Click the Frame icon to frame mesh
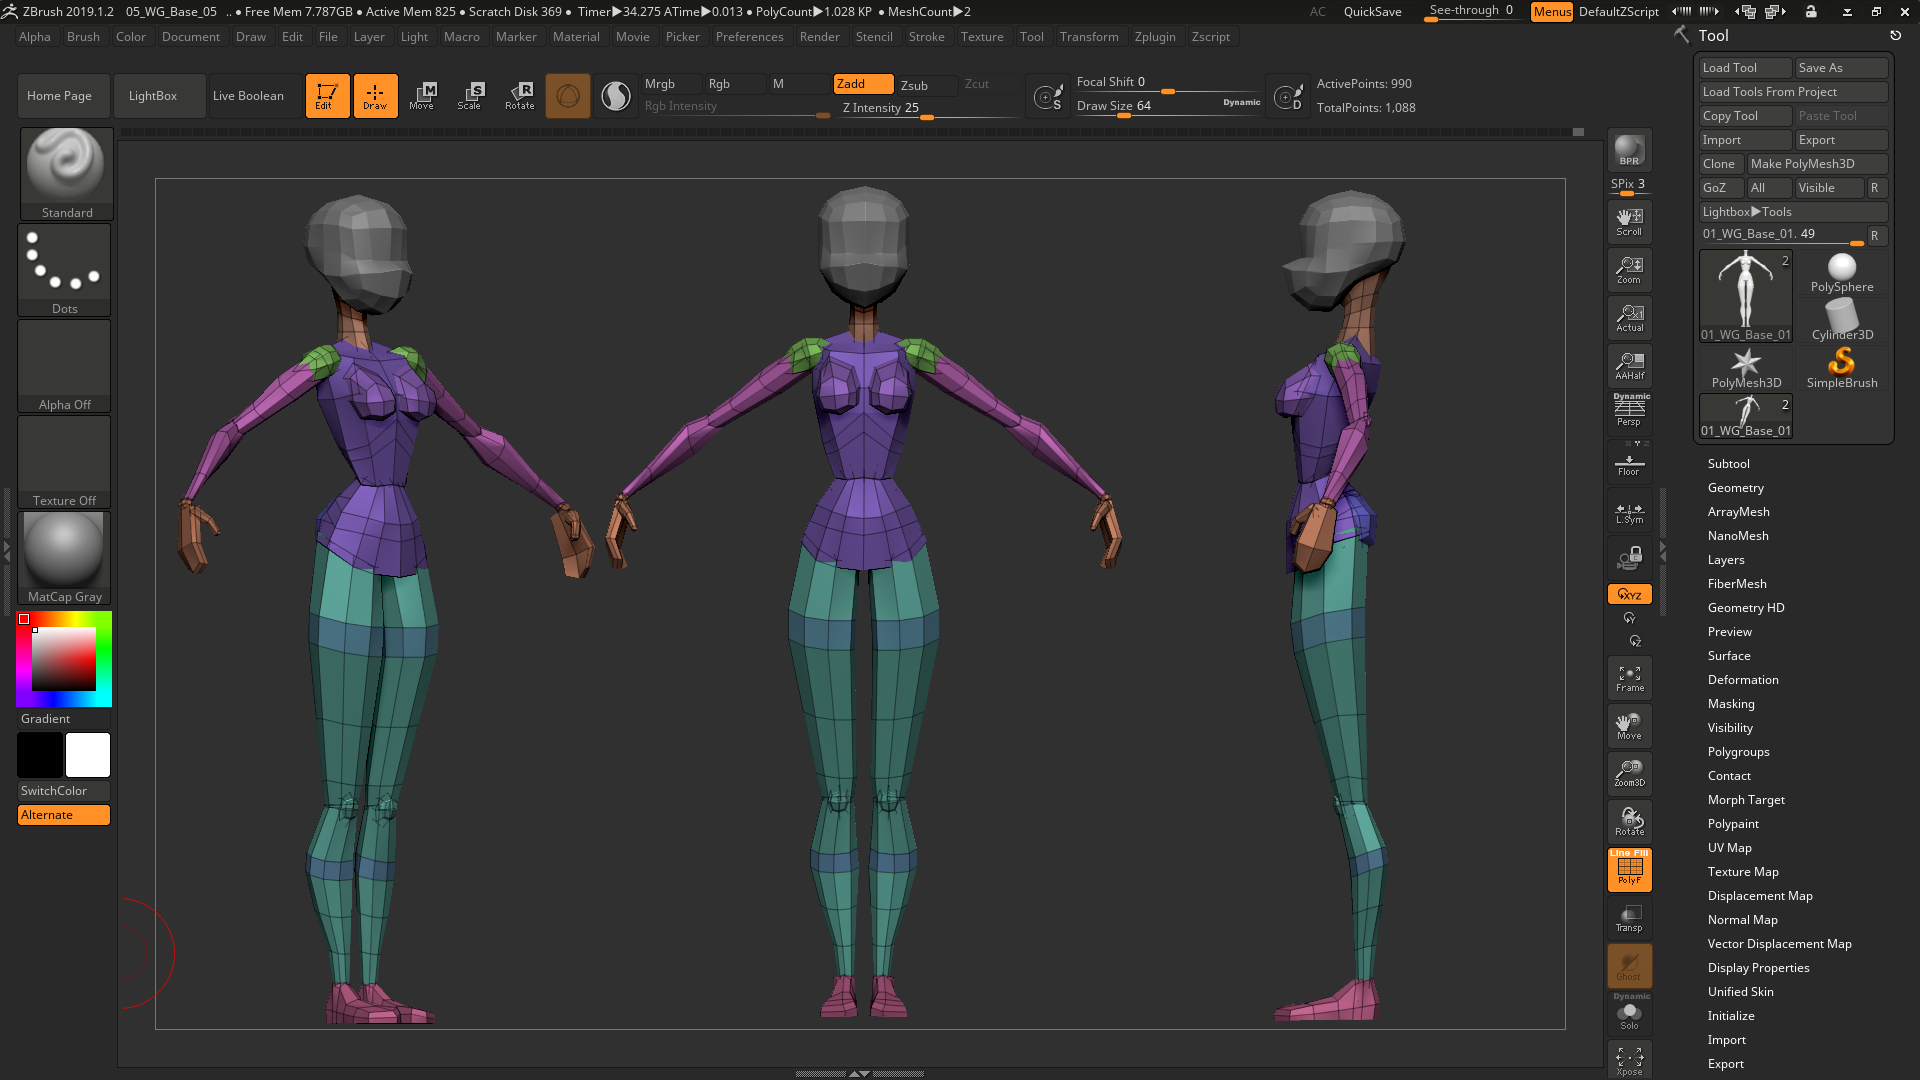 click(1629, 677)
